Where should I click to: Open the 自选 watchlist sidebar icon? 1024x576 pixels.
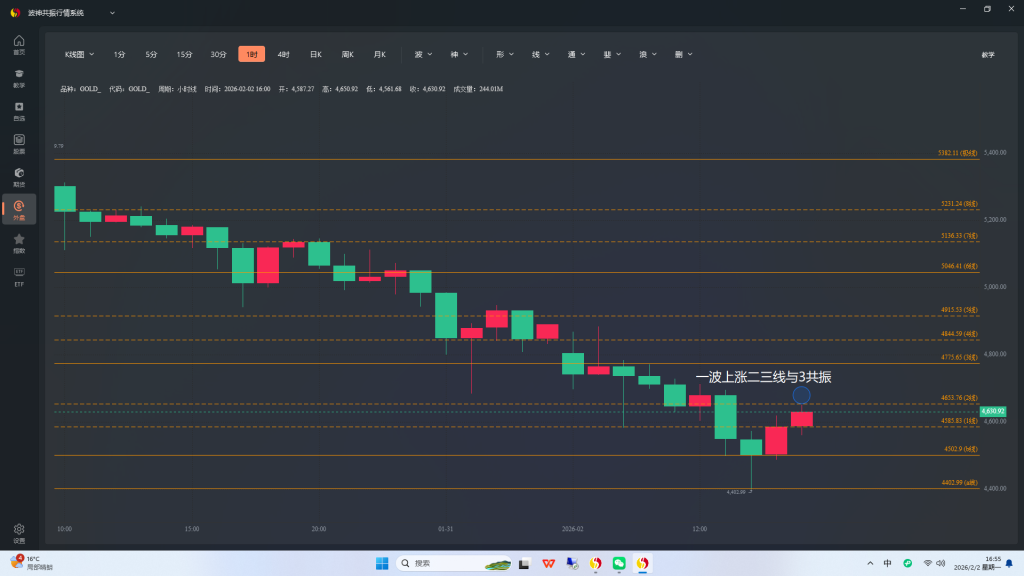(x=19, y=110)
